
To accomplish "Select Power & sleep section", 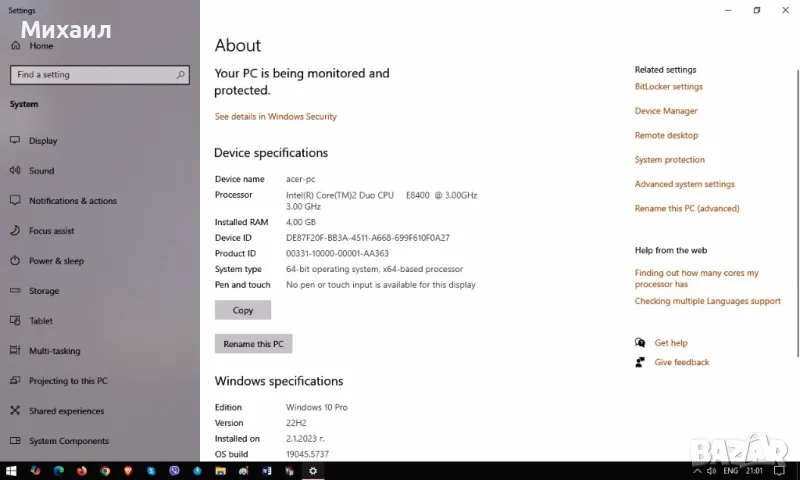I will click(56, 261).
